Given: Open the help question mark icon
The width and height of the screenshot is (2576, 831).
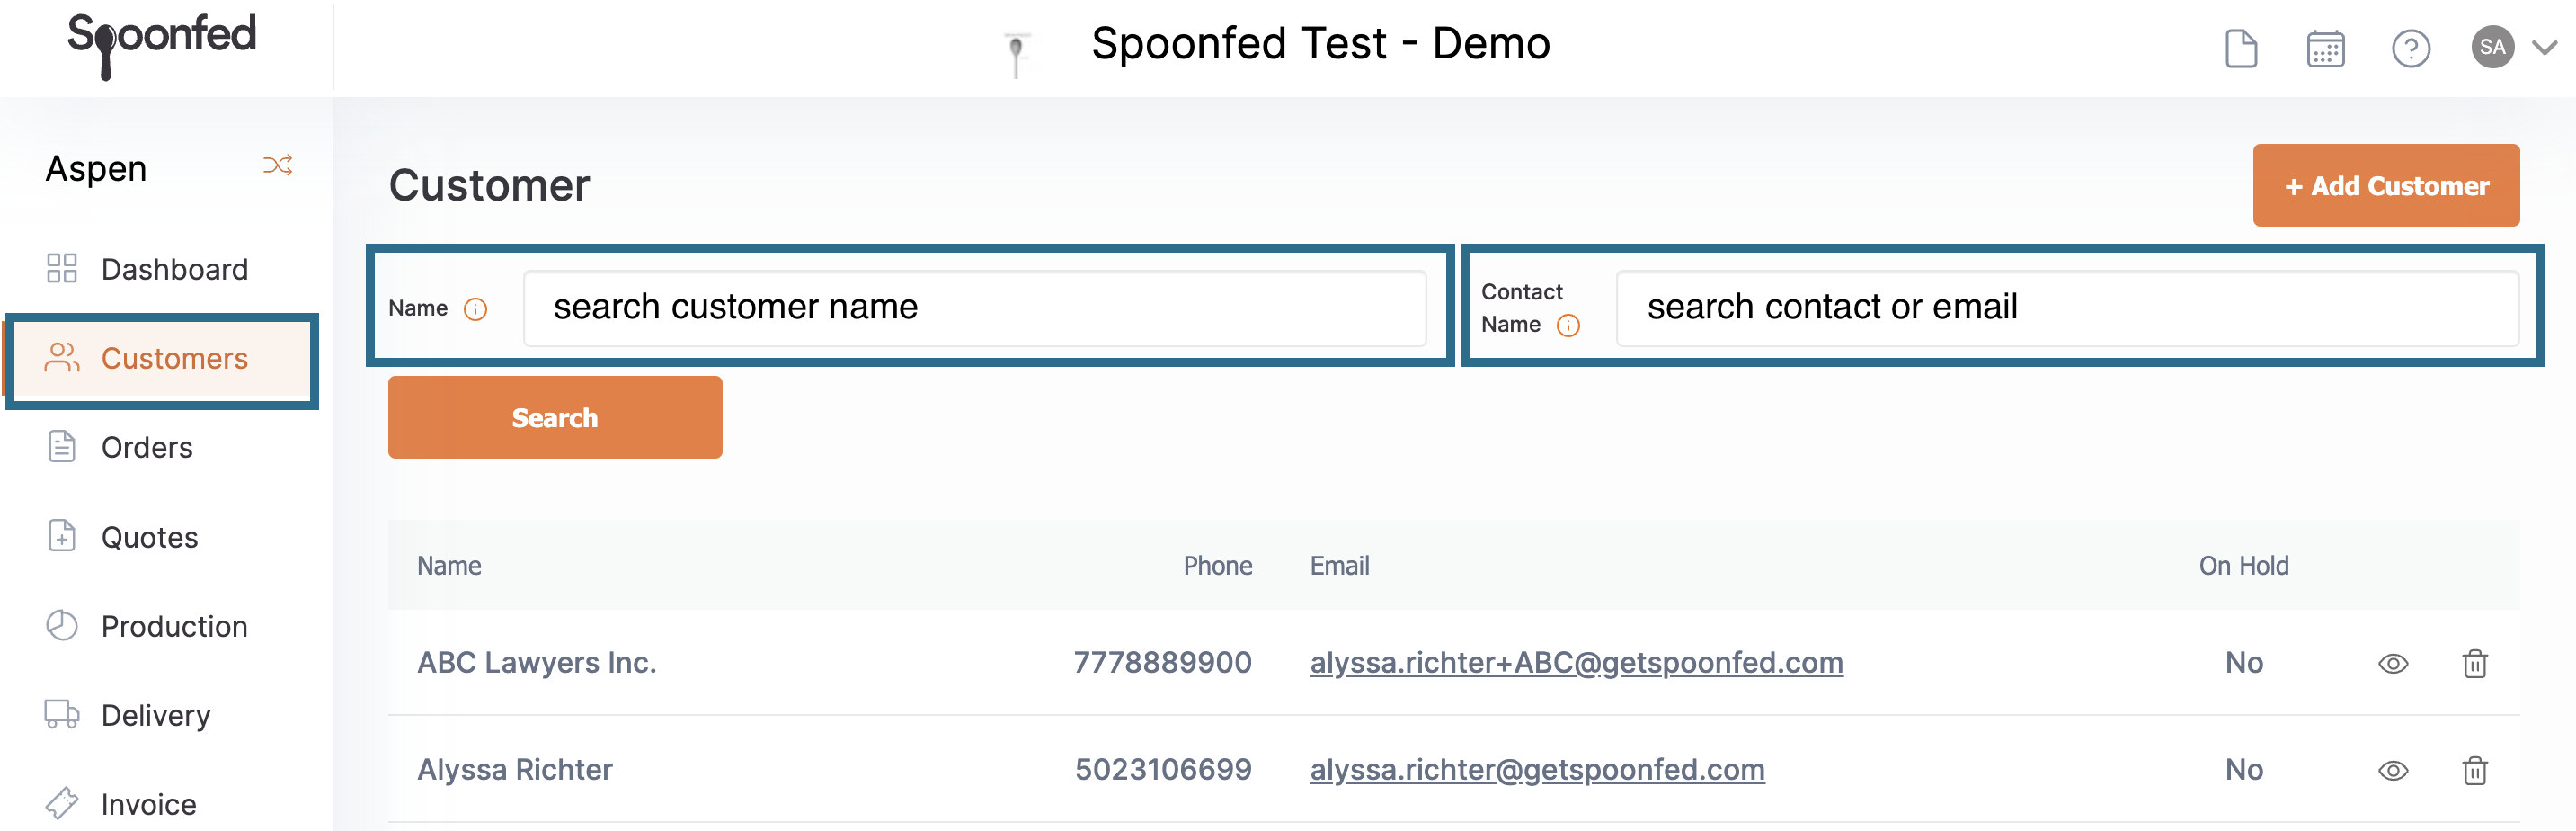Looking at the screenshot, I should 2410,48.
